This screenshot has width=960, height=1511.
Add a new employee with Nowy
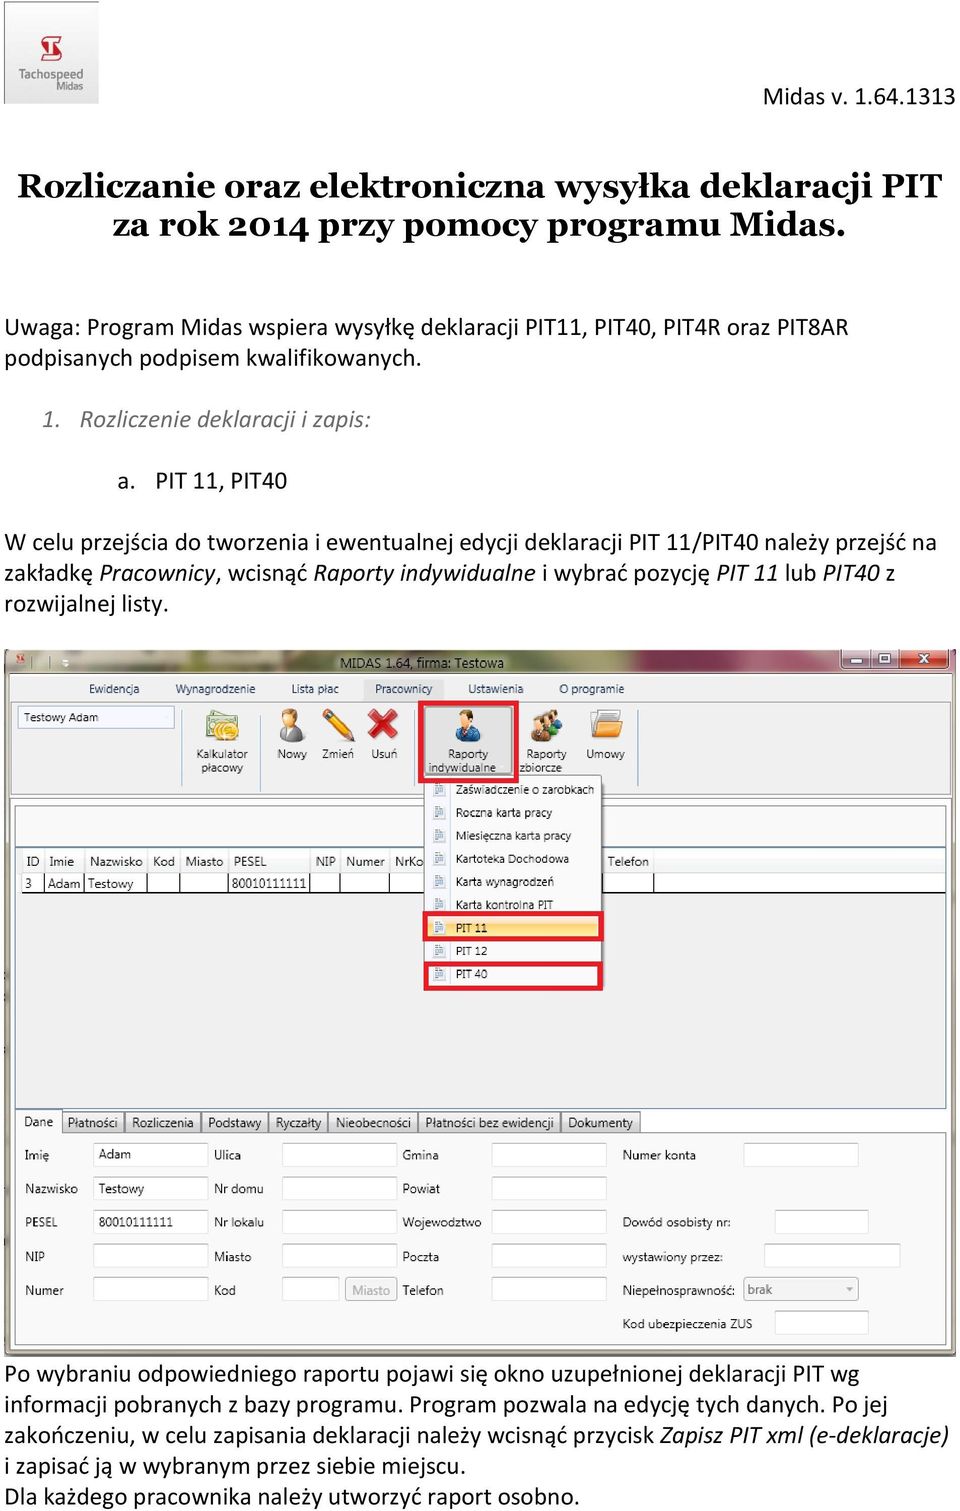(292, 735)
